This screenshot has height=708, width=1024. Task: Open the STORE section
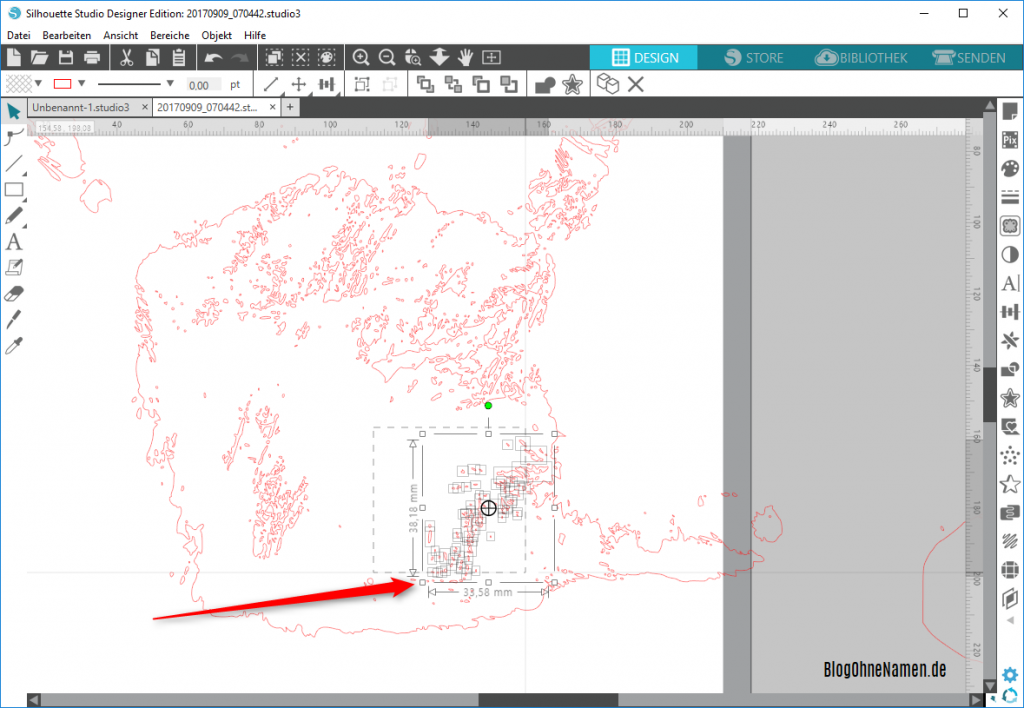click(754, 58)
